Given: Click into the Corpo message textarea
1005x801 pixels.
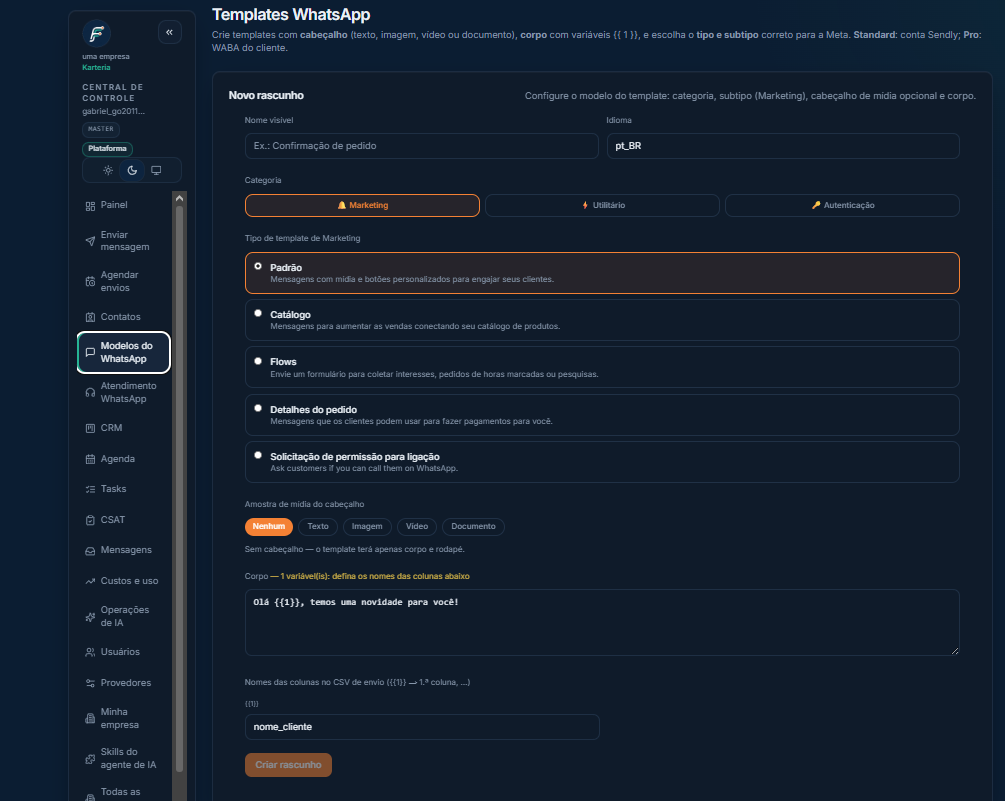Looking at the screenshot, I should (x=602, y=622).
